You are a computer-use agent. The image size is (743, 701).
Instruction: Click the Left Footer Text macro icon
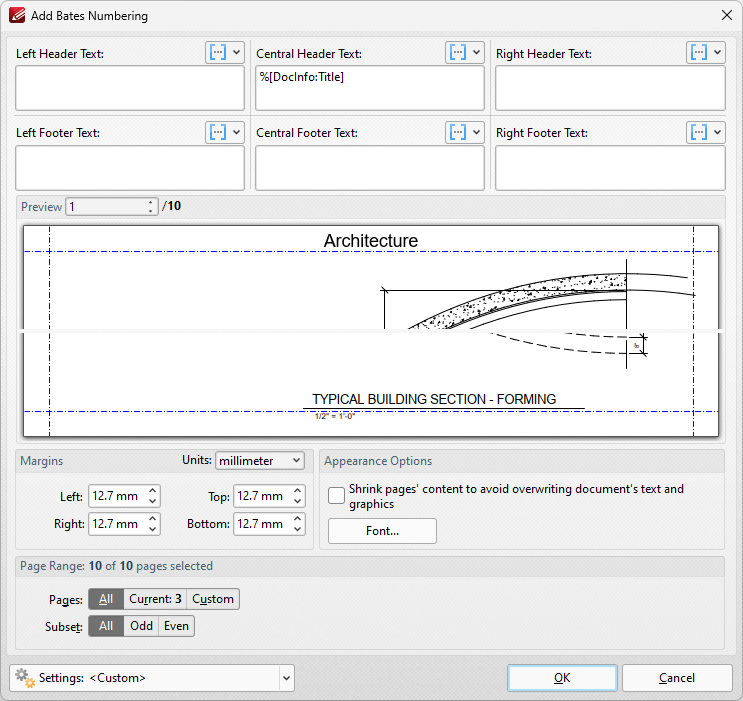pos(217,132)
